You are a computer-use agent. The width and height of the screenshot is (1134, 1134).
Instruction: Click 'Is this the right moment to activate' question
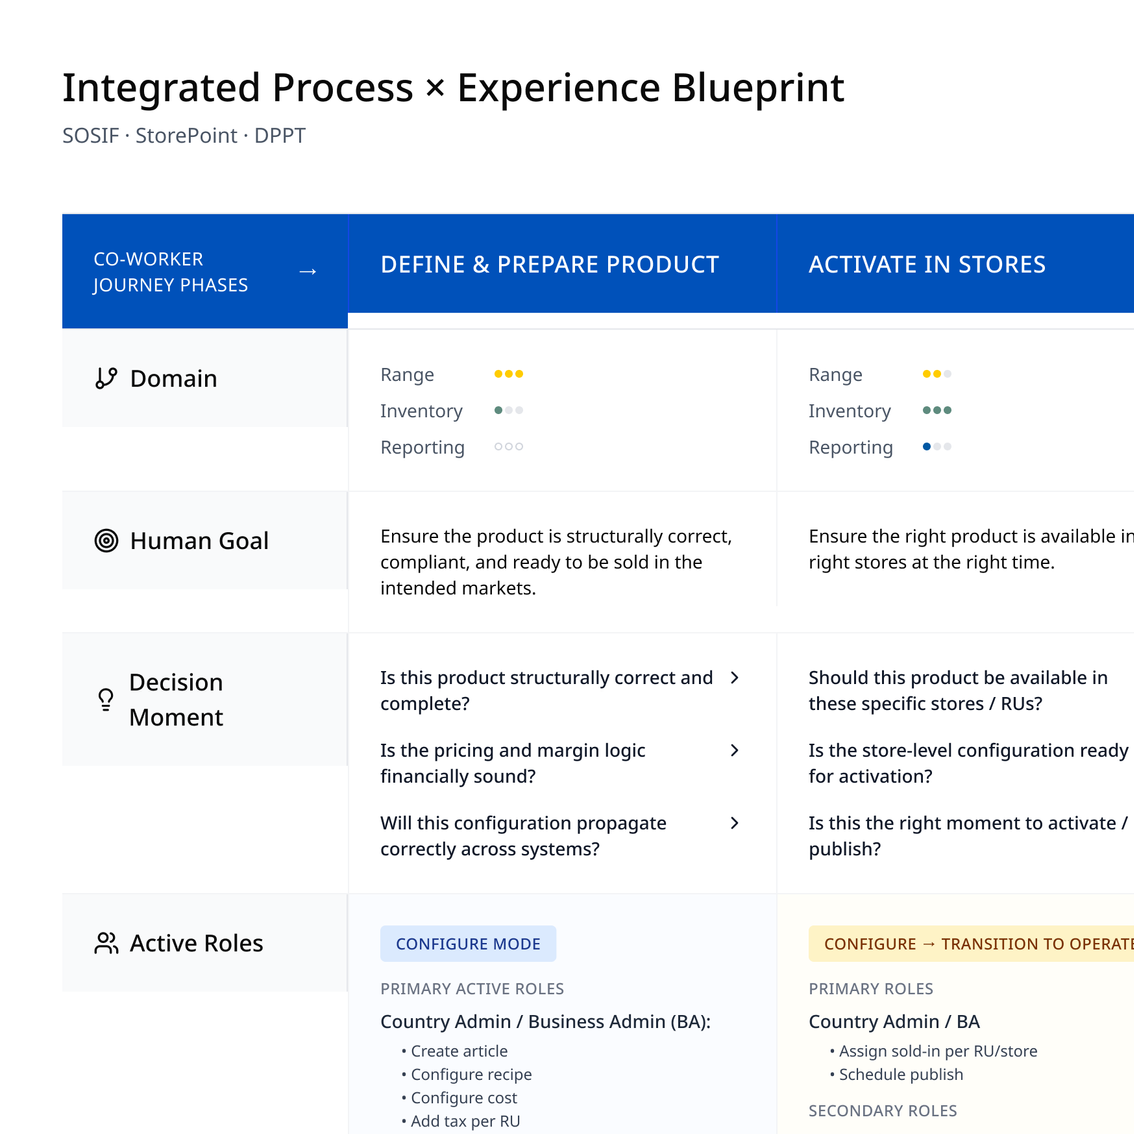(968, 836)
